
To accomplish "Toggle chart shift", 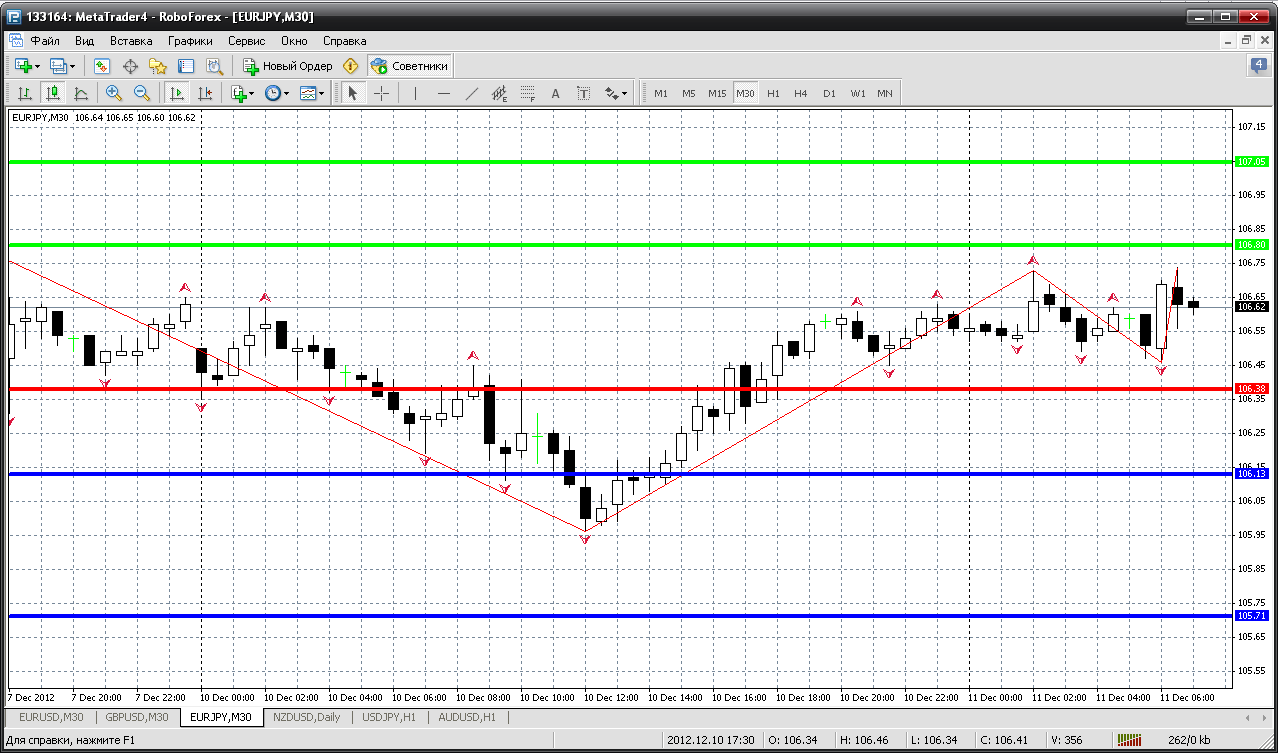I will [x=205, y=93].
